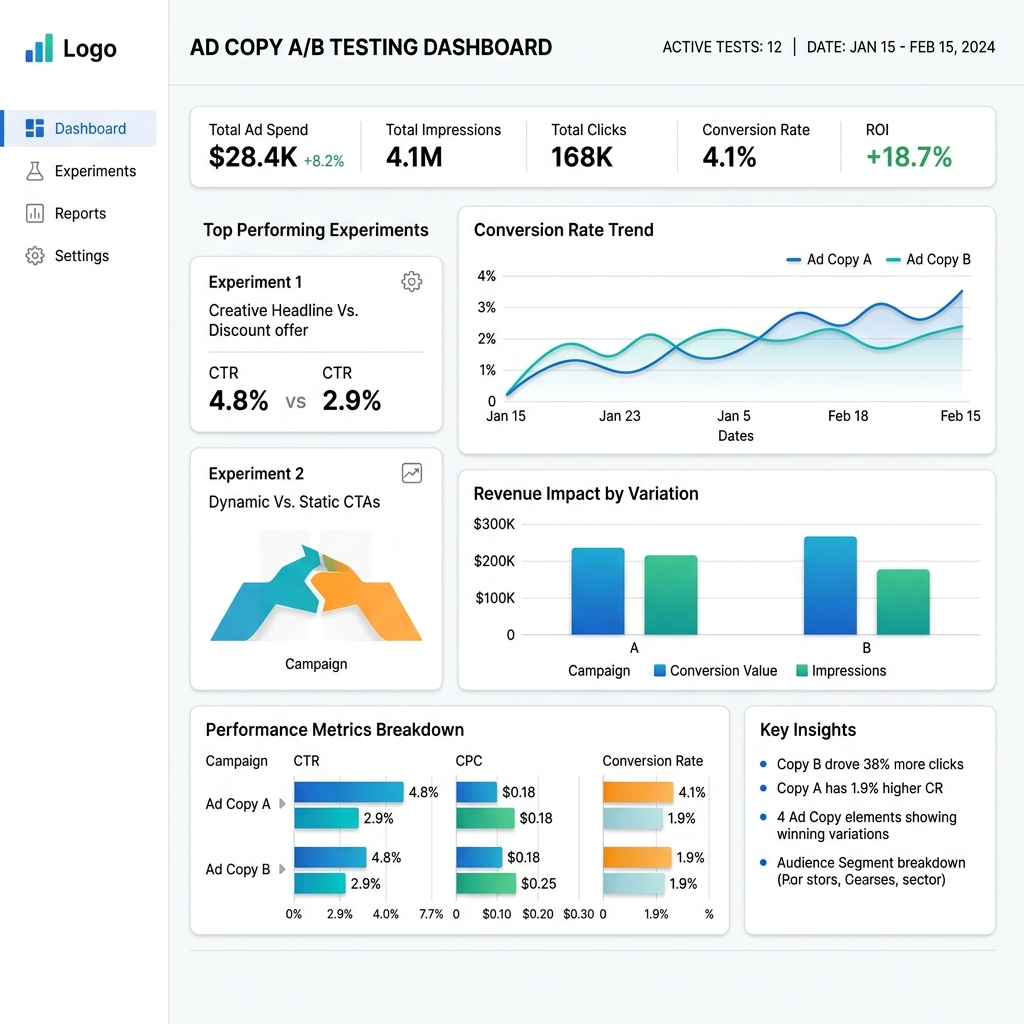Click 'Creative Headline Vs. Discount offer' text

pyautogui.click(x=283, y=320)
